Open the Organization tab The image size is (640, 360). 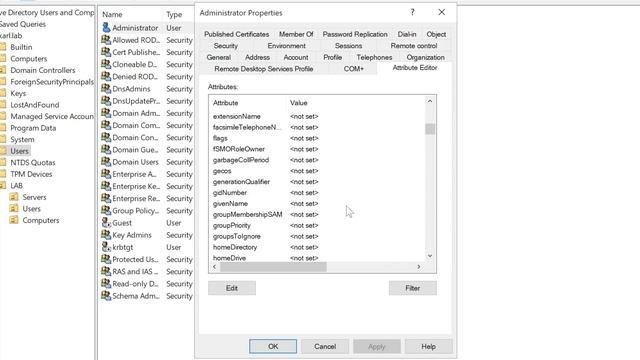coord(425,57)
